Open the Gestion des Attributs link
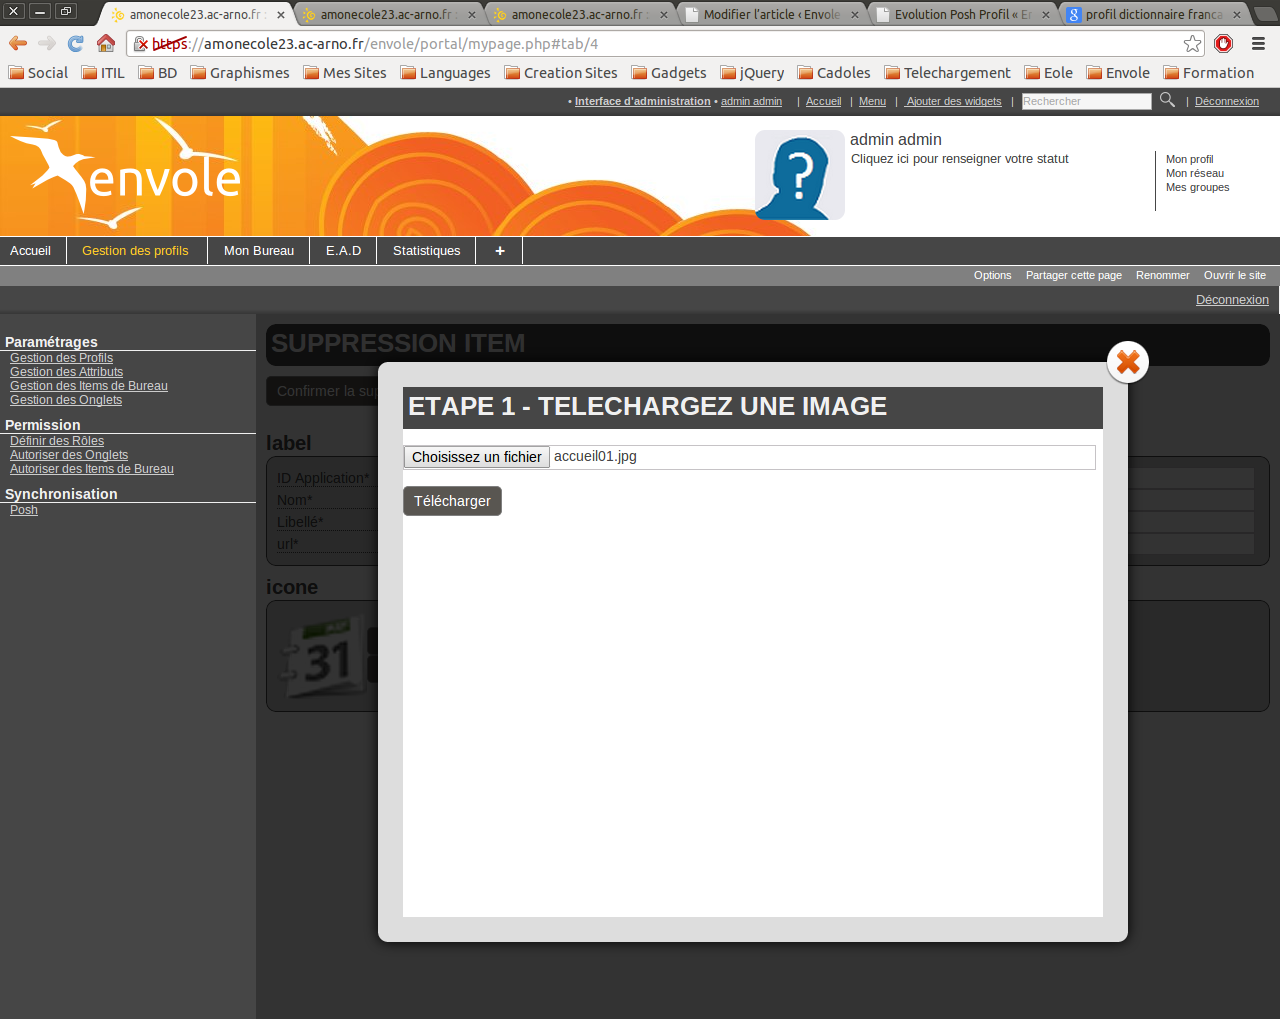The width and height of the screenshot is (1280, 1024). click(66, 372)
